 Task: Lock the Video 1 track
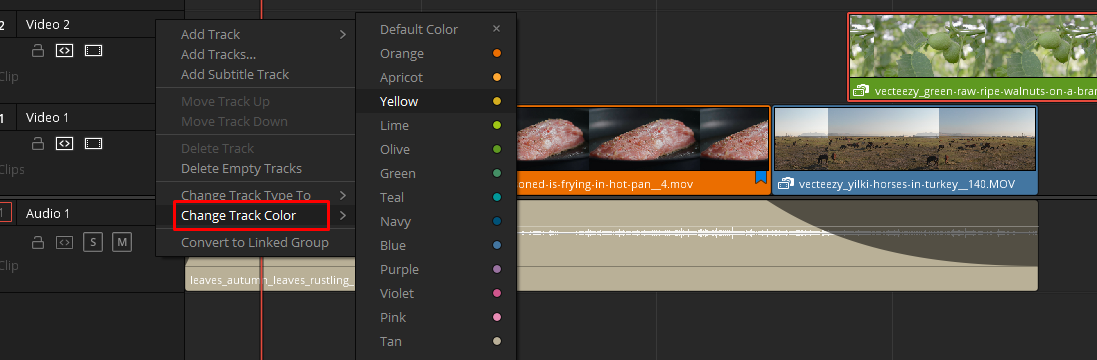(38, 143)
